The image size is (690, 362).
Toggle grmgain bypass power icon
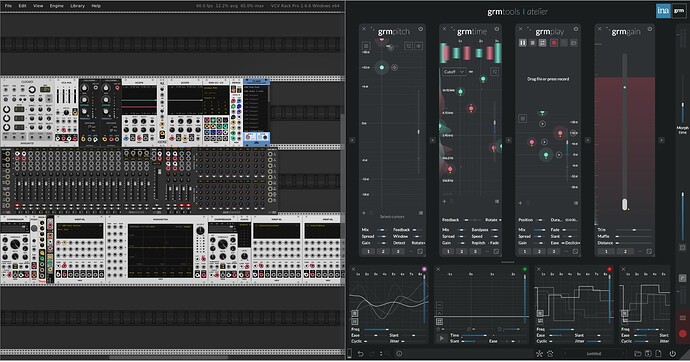click(650, 29)
